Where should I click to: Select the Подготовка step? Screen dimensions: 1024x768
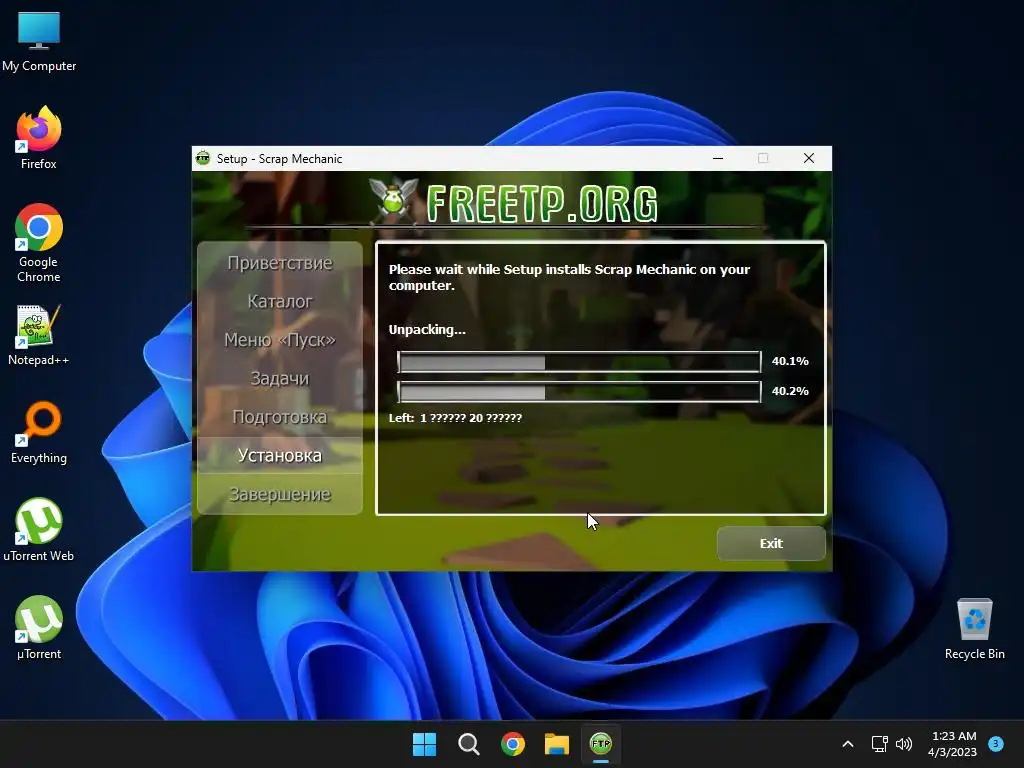pos(280,417)
